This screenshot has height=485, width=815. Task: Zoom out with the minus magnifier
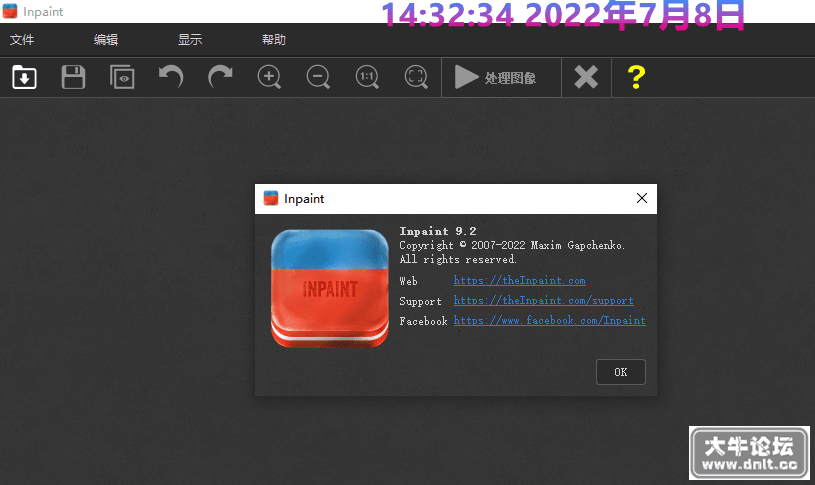coord(318,77)
